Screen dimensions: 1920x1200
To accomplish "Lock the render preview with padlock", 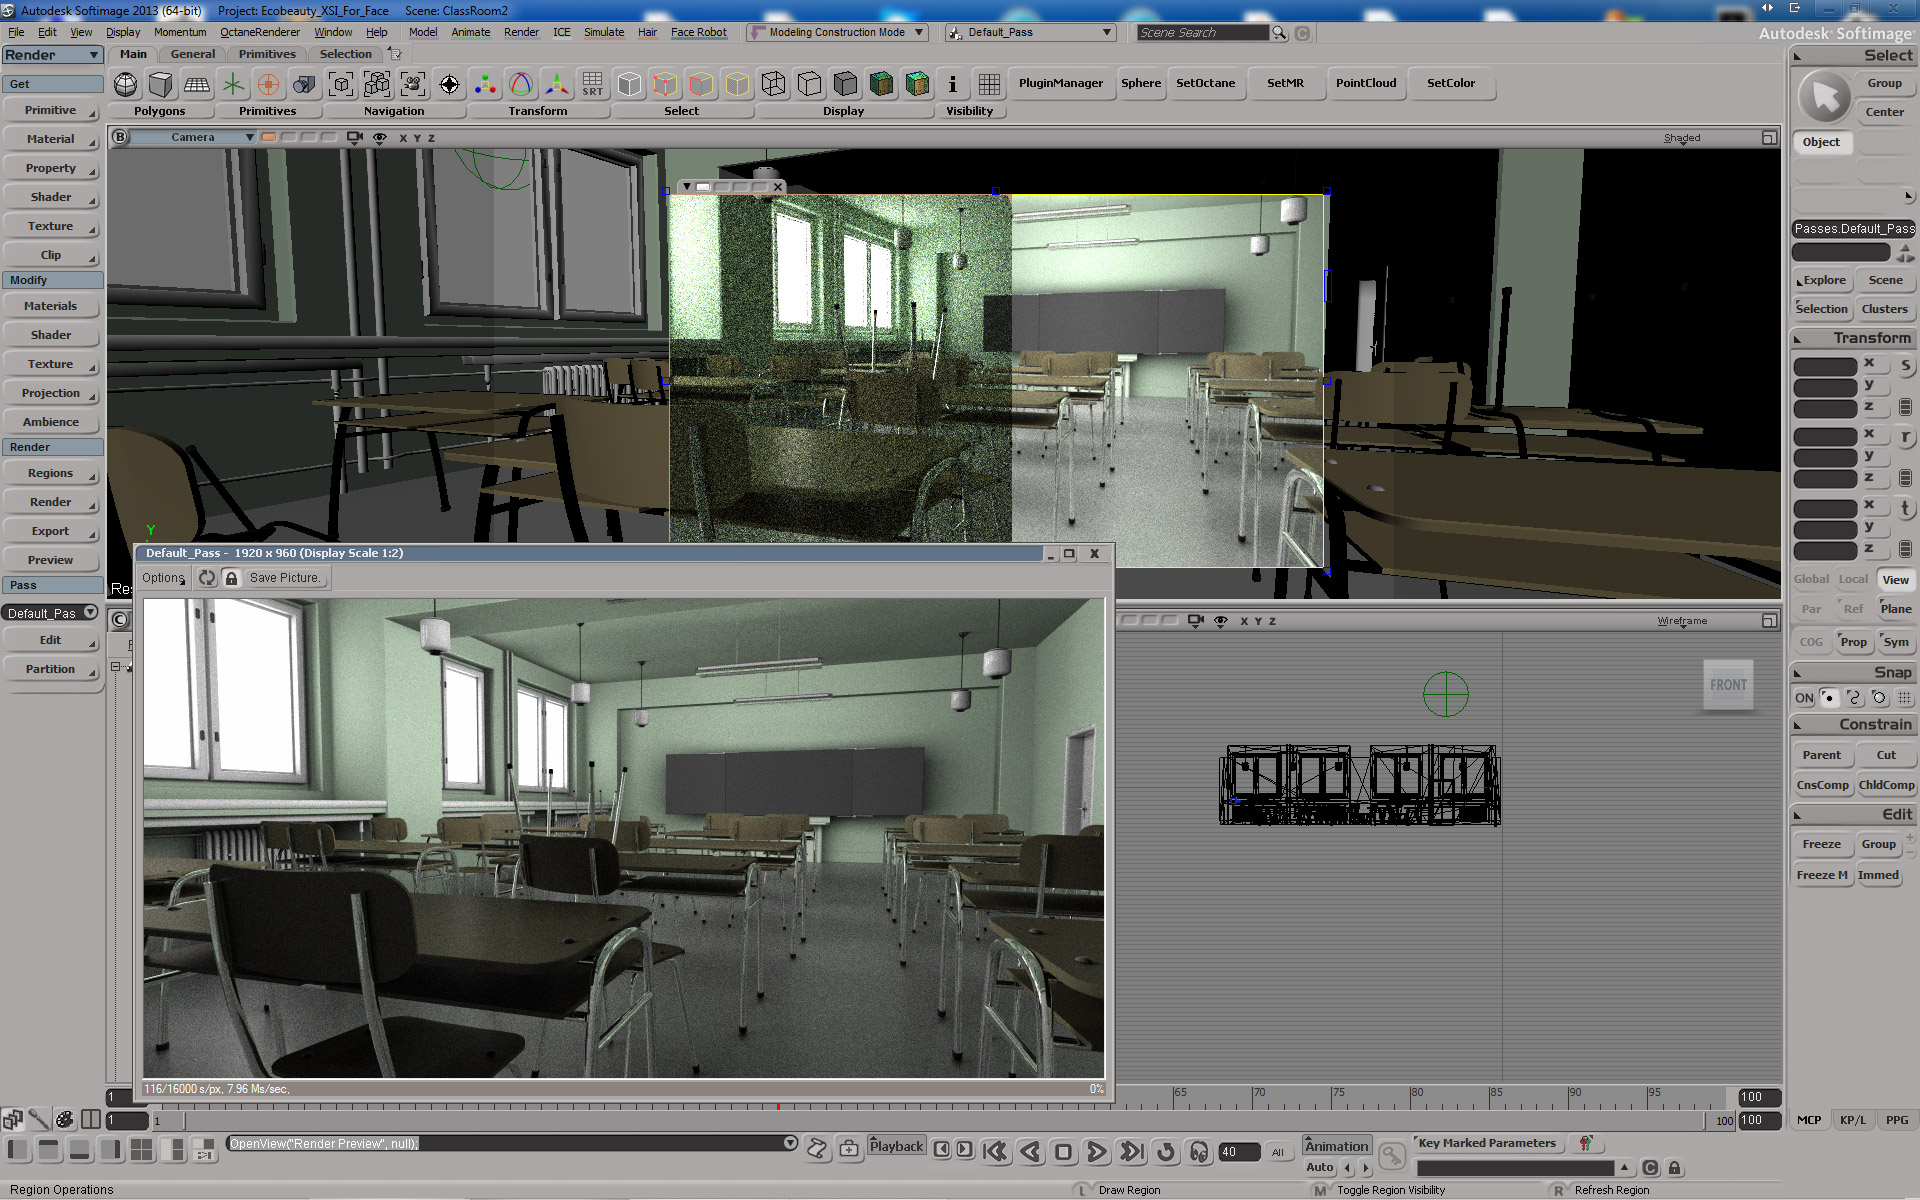I will [x=231, y=578].
